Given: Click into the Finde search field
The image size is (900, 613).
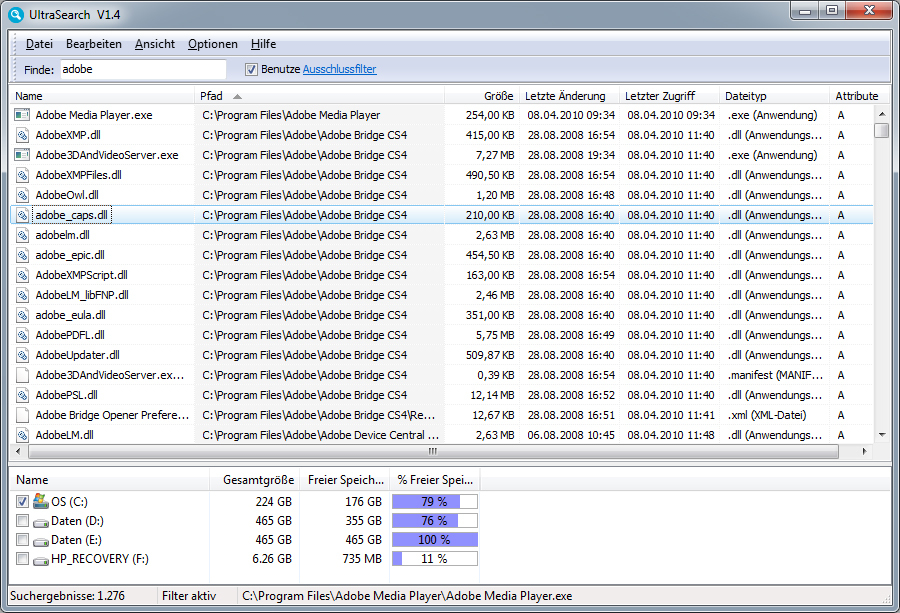Looking at the screenshot, I should coord(143,69).
